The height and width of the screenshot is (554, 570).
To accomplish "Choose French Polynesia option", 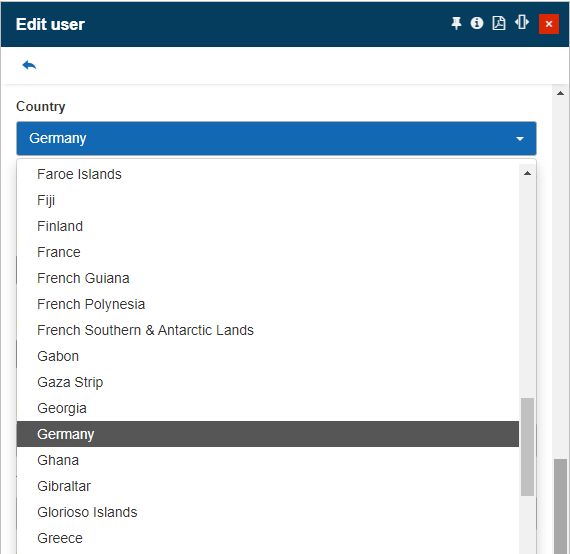I will click(268, 304).
